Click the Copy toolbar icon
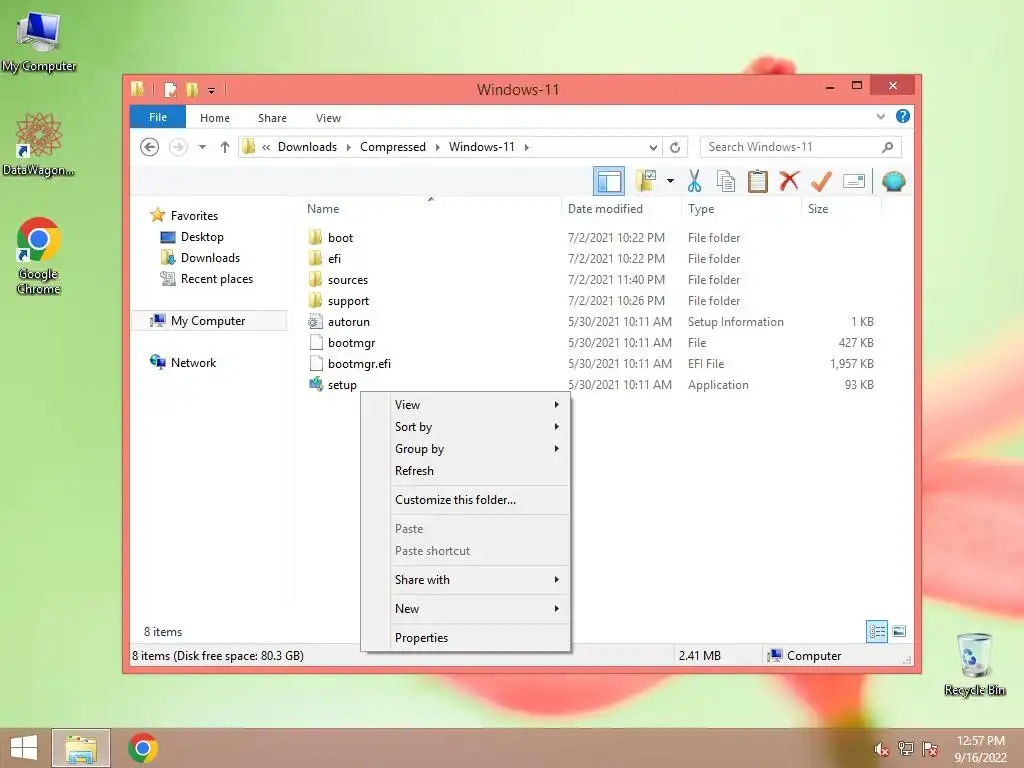 click(726, 181)
